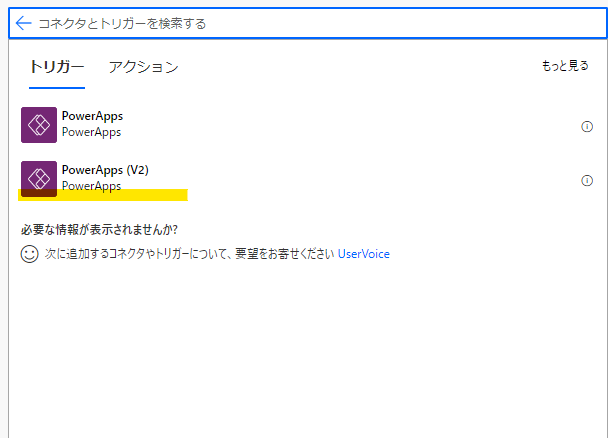
Task: Click もっと見る to see more
Action: [x=565, y=66]
